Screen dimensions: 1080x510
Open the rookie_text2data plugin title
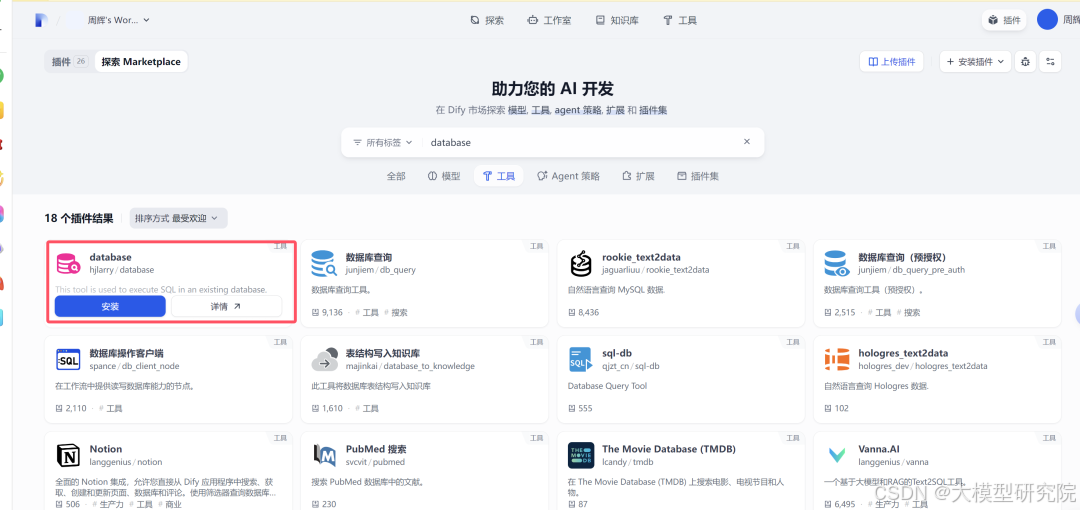click(x=641, y=257)
